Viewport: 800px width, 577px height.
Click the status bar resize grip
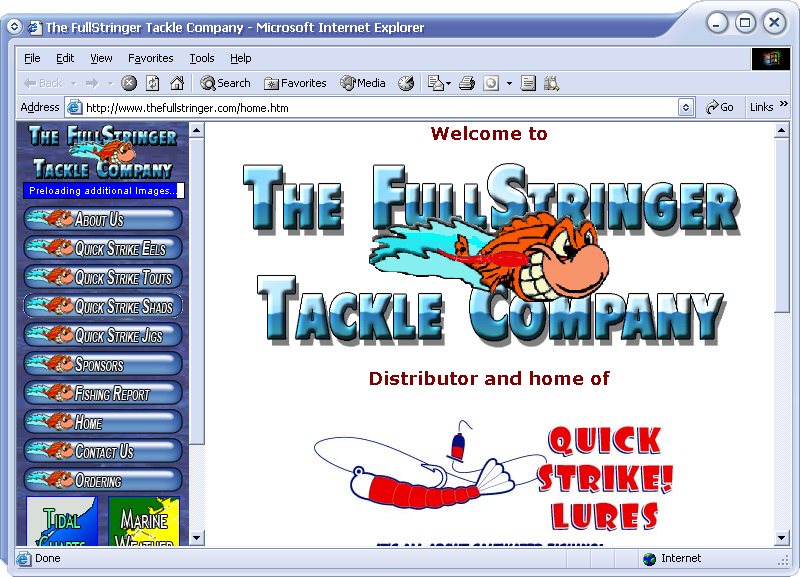point(784,561)
